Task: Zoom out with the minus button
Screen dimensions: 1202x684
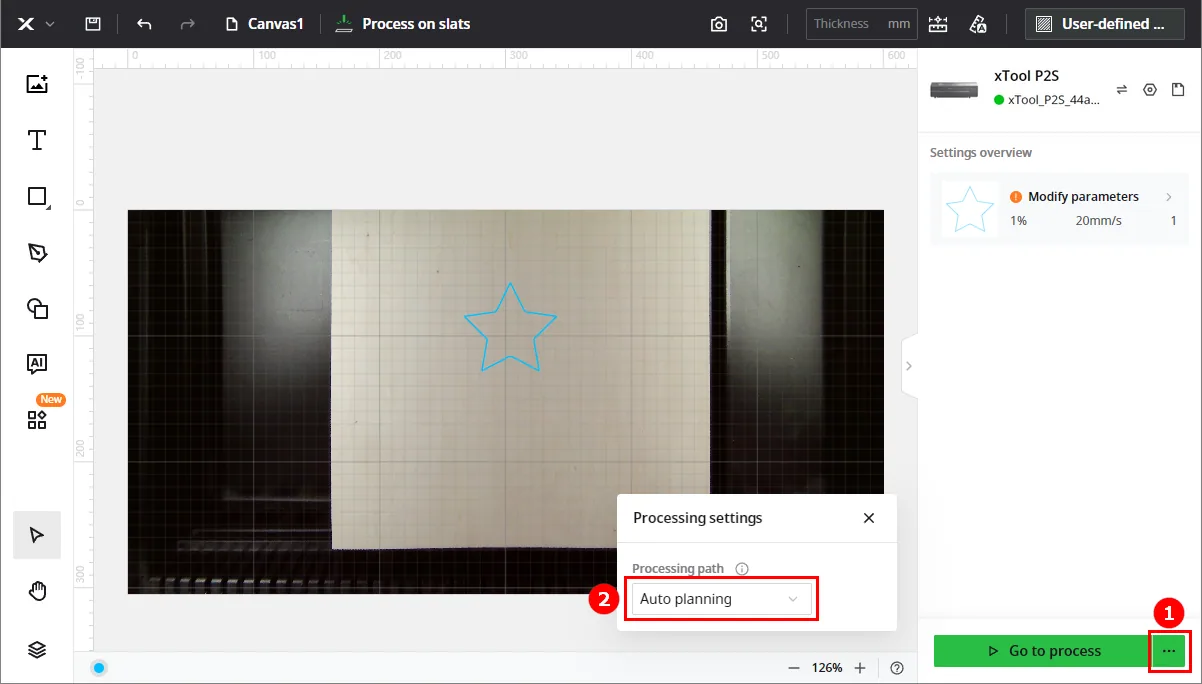Action: [x=794, y=668]
